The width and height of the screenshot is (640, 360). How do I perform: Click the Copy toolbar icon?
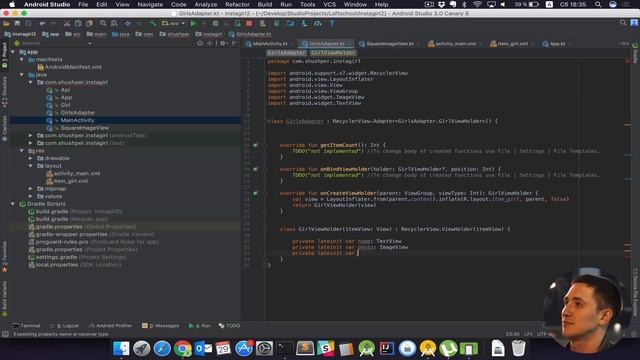[78, 24]
